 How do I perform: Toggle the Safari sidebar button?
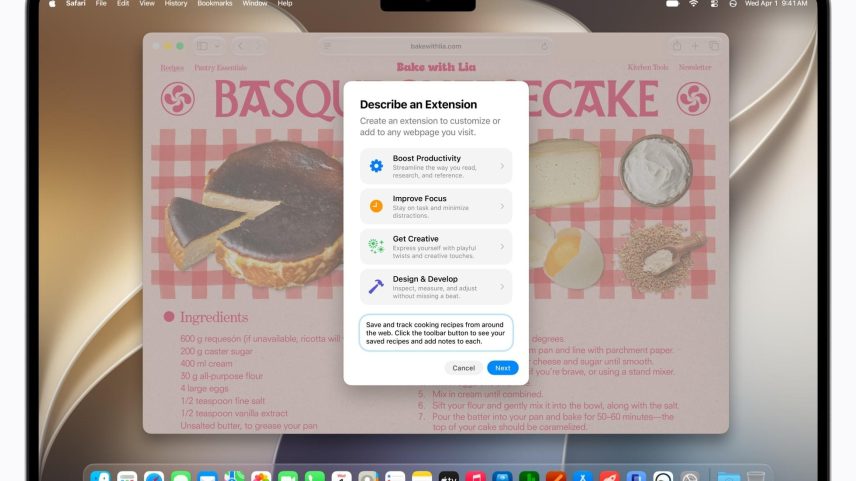pos(203,46)
